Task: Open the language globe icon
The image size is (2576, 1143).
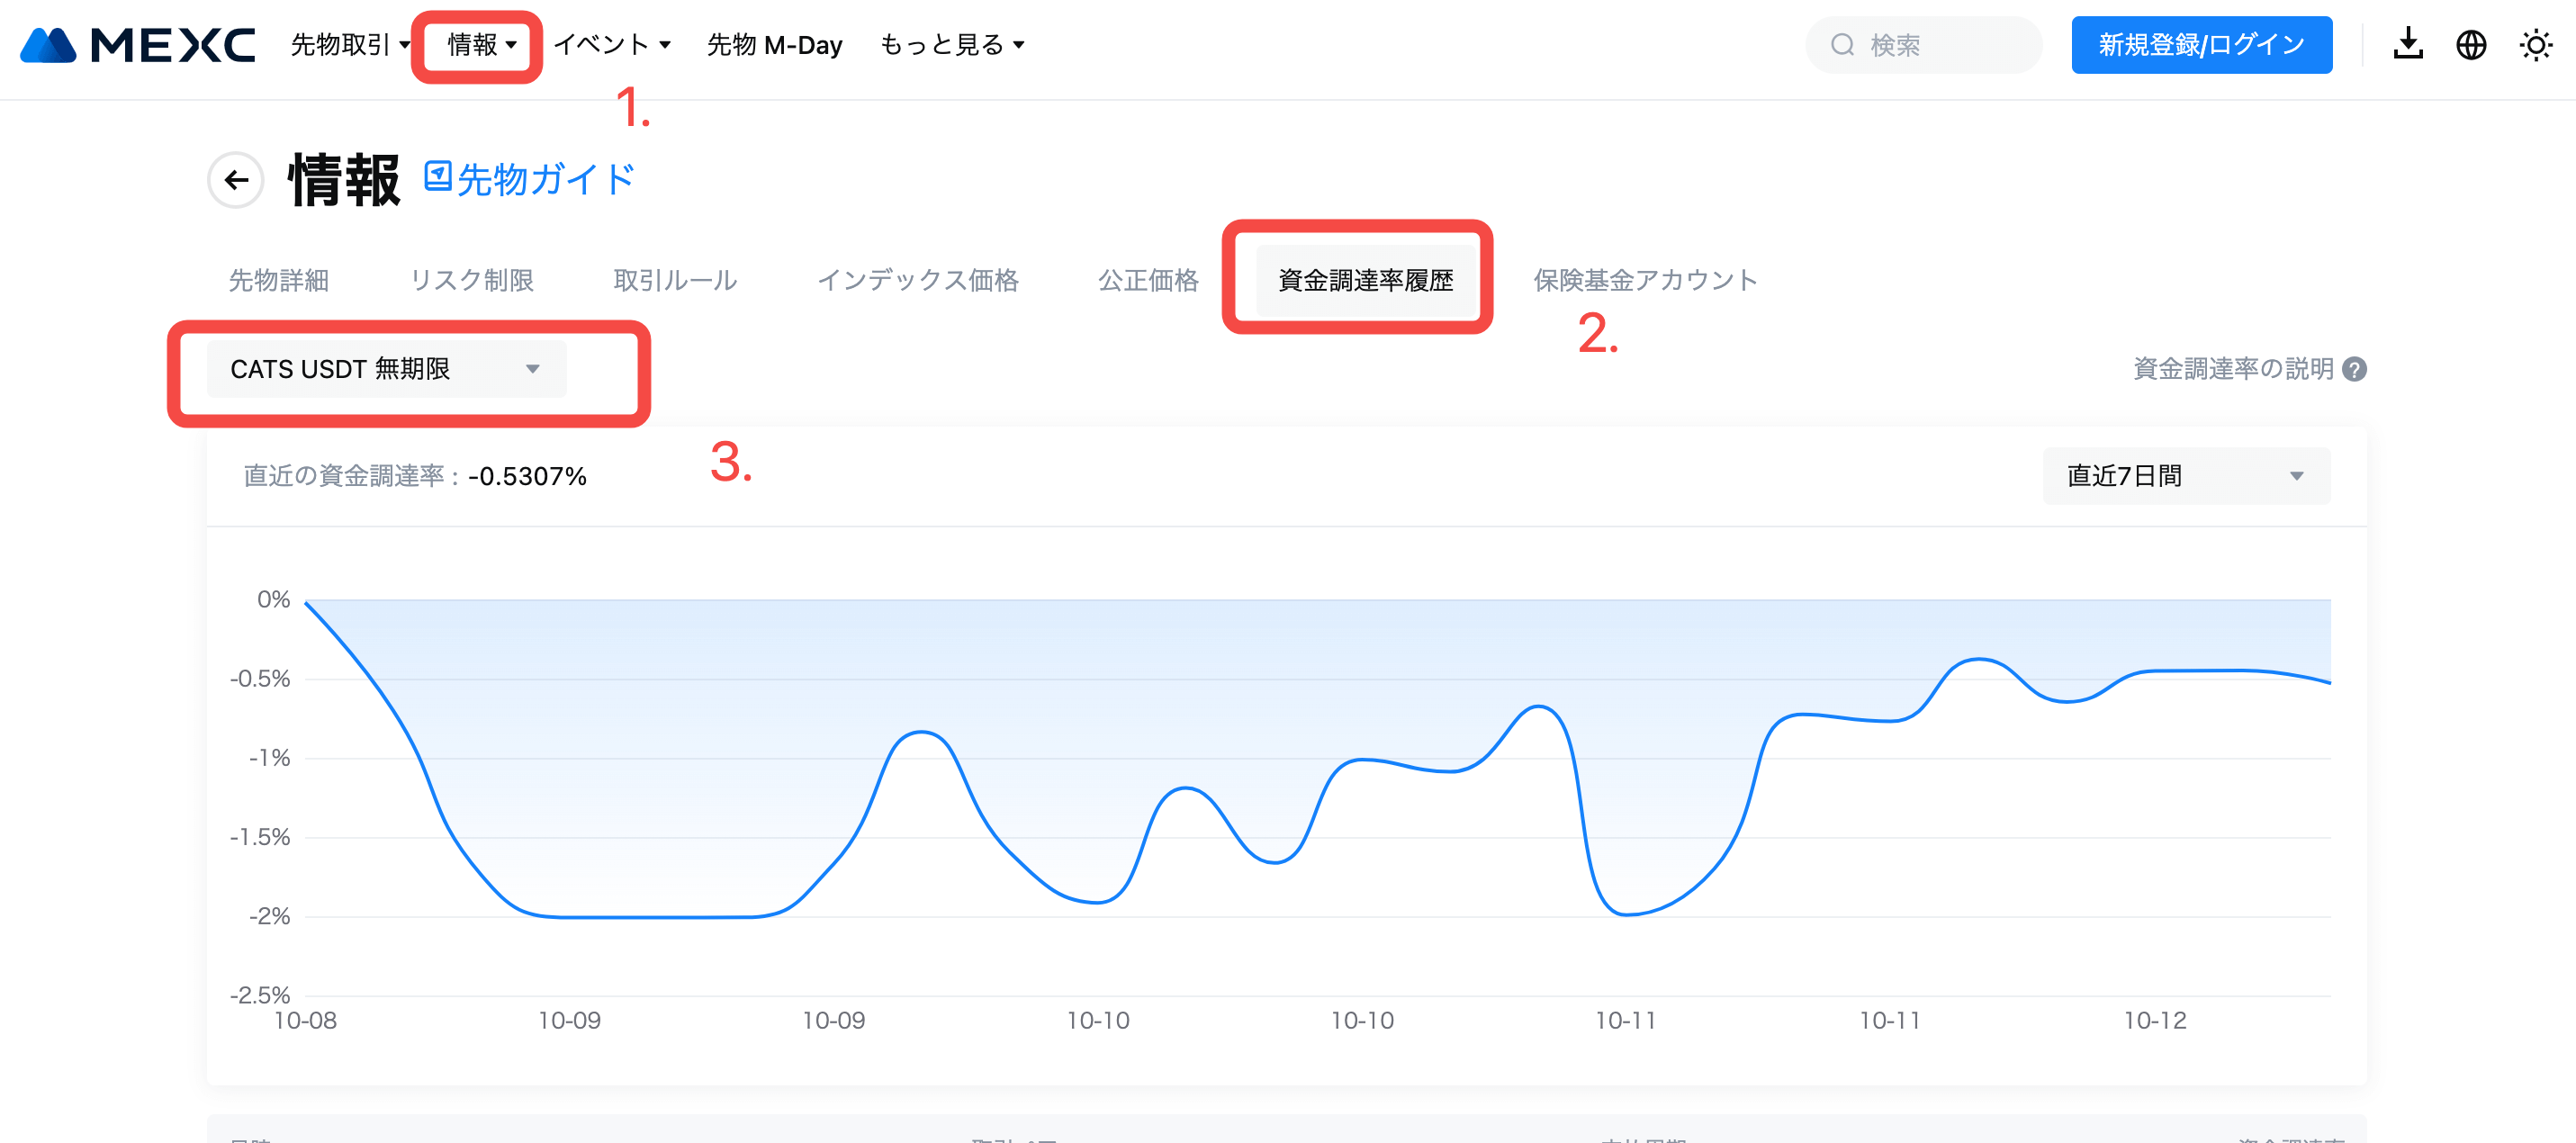Action: [2470, 45]
